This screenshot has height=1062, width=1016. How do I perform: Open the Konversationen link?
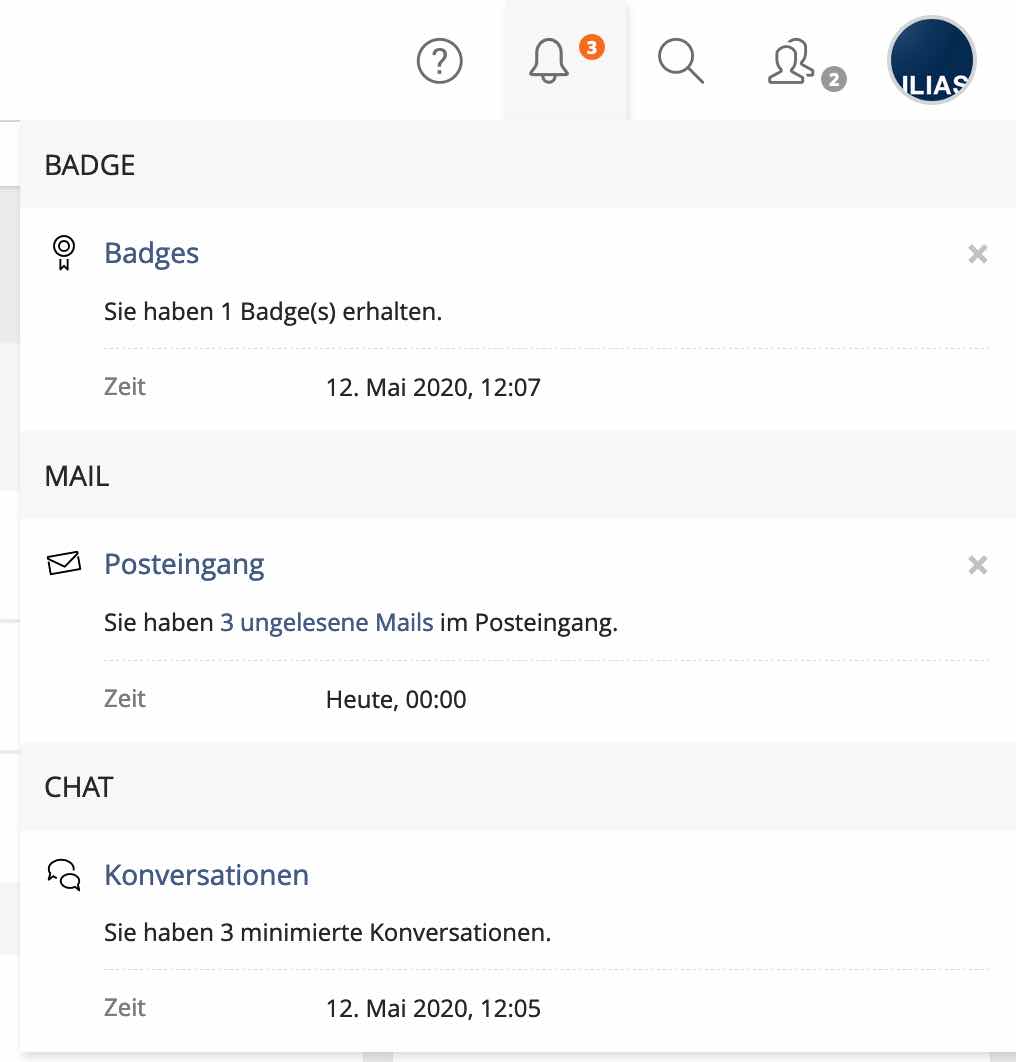tap(206, 875)
